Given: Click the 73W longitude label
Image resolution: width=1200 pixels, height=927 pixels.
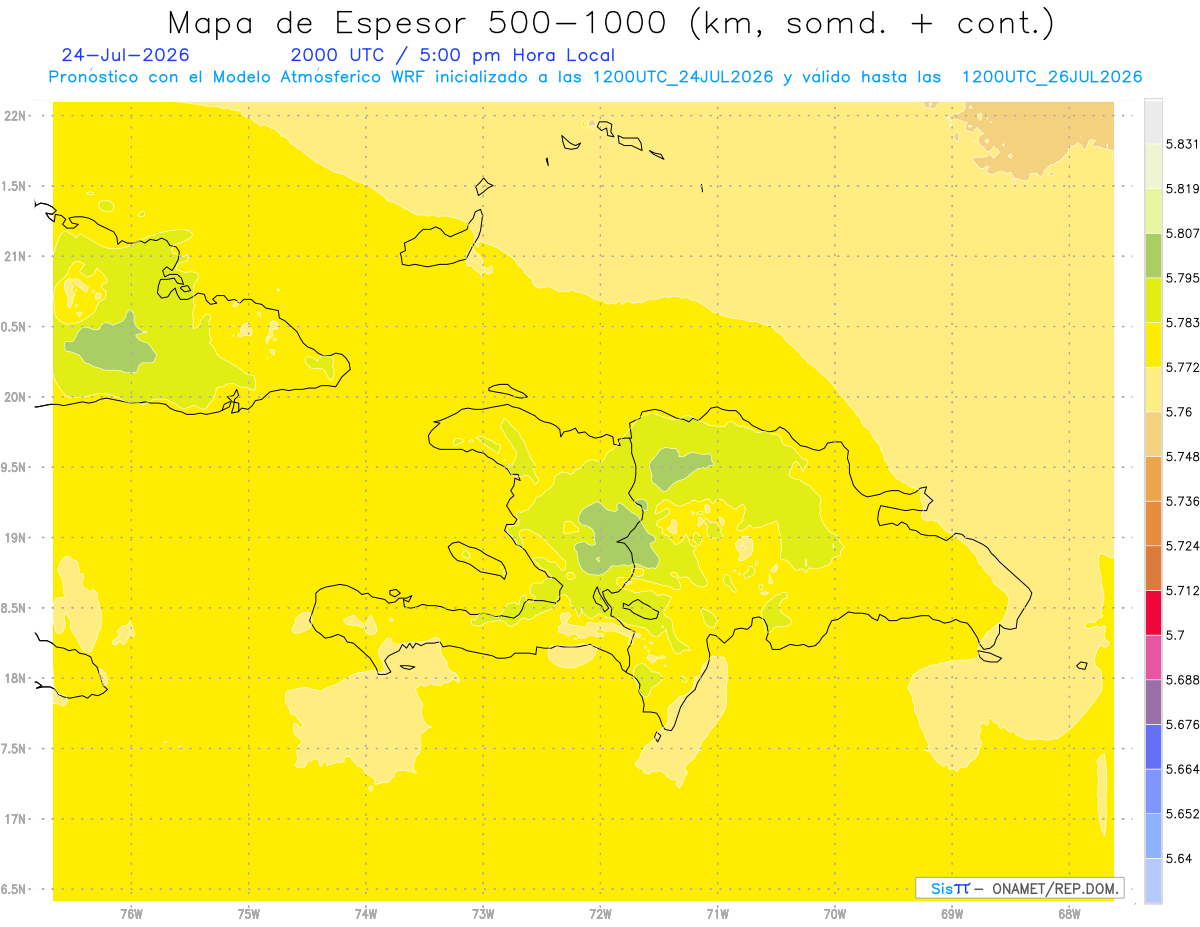Looking at the screenshot, I should point(483,913).
